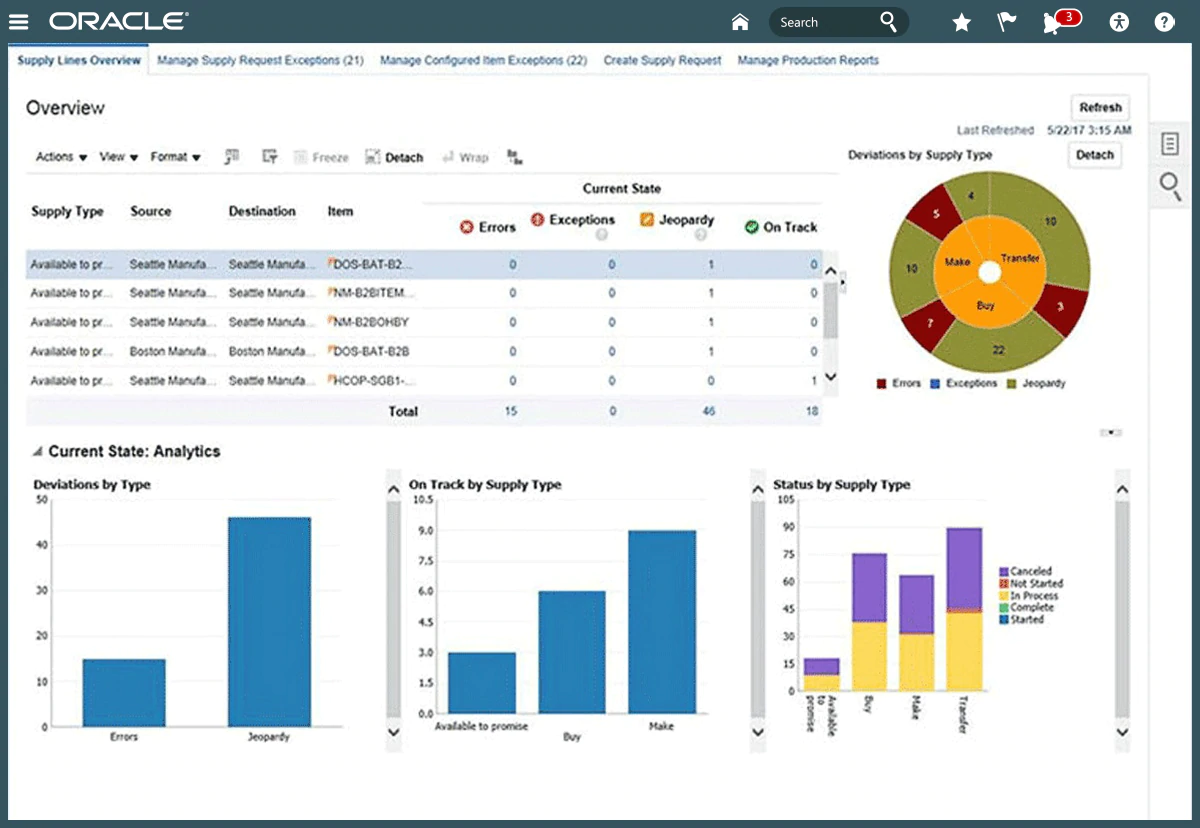The image size is (1200, 828).
Task: Open the Help question mark icon
Action: tap(1164, 22)
